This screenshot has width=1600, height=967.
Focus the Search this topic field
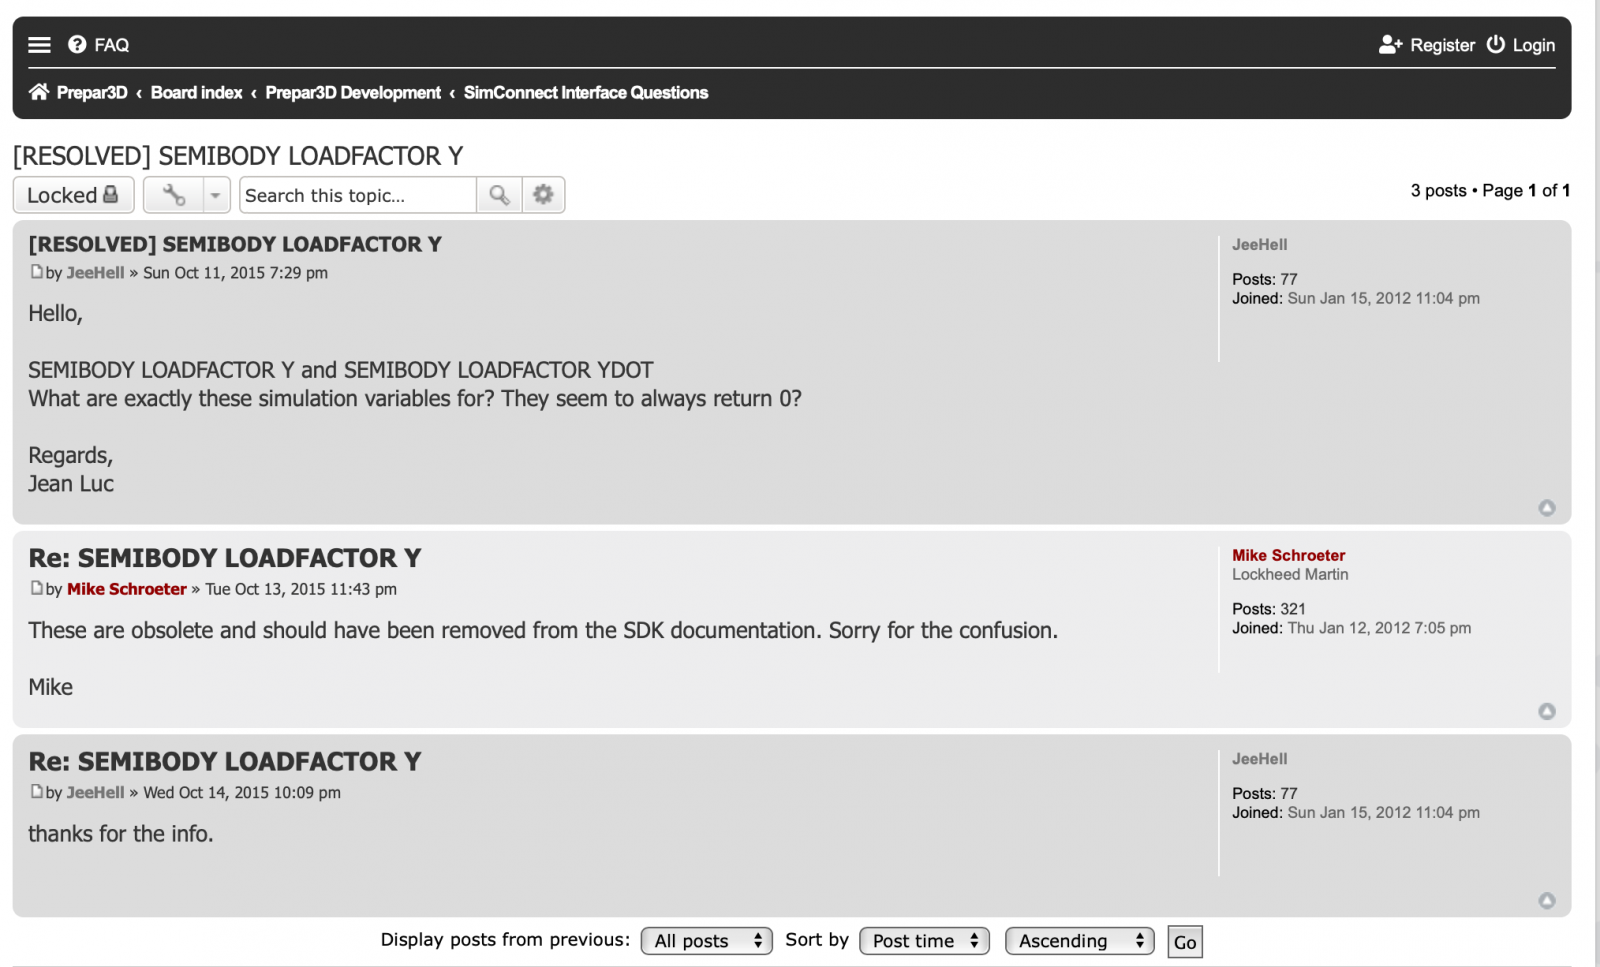pyautogui.click(x=358, y=195)
